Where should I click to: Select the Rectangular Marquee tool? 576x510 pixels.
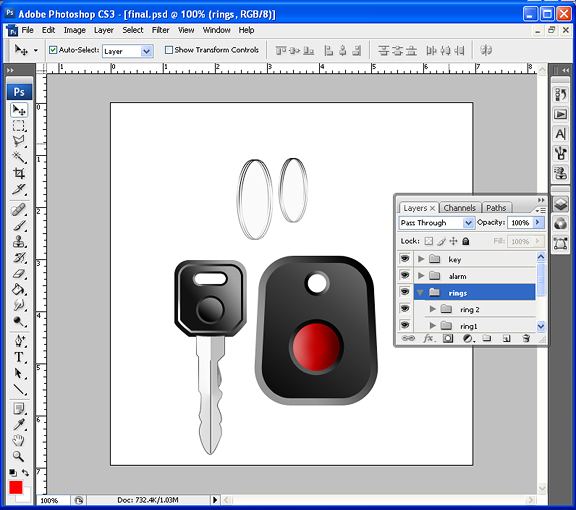pos(19,126)
